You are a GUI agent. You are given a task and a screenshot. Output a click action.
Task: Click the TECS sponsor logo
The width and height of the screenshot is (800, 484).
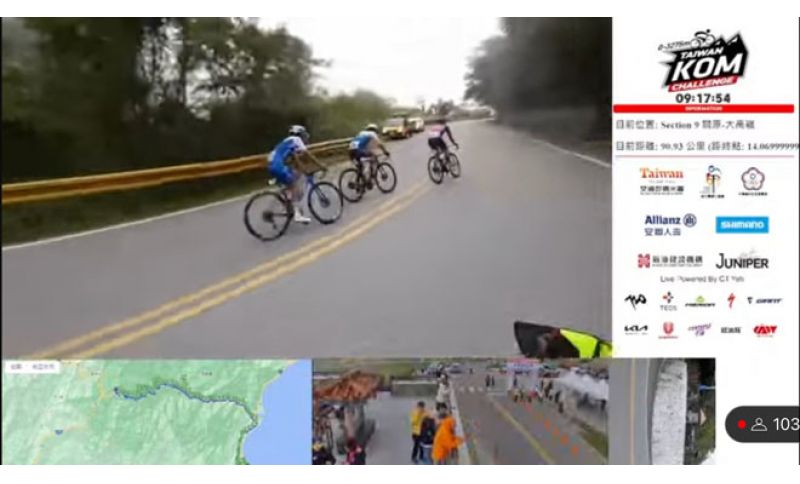(x=668, y=301)
